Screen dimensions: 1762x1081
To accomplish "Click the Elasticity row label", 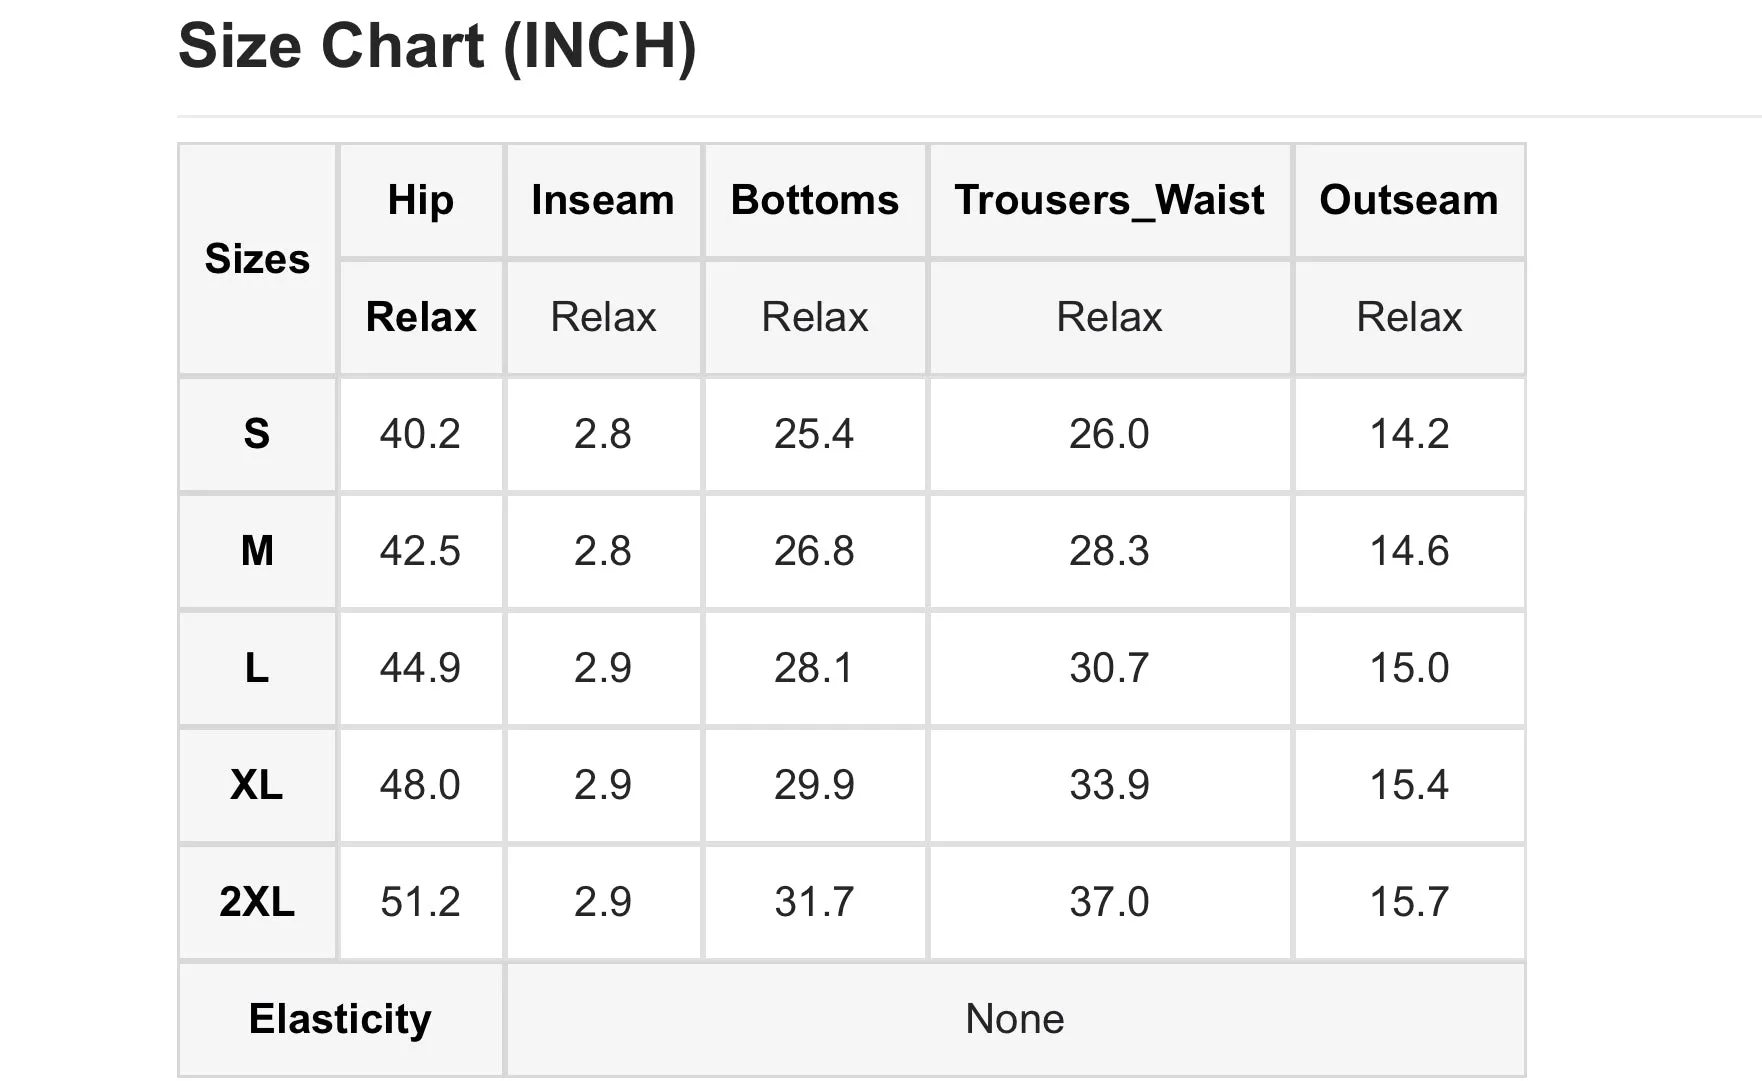I will (340, 1019).
